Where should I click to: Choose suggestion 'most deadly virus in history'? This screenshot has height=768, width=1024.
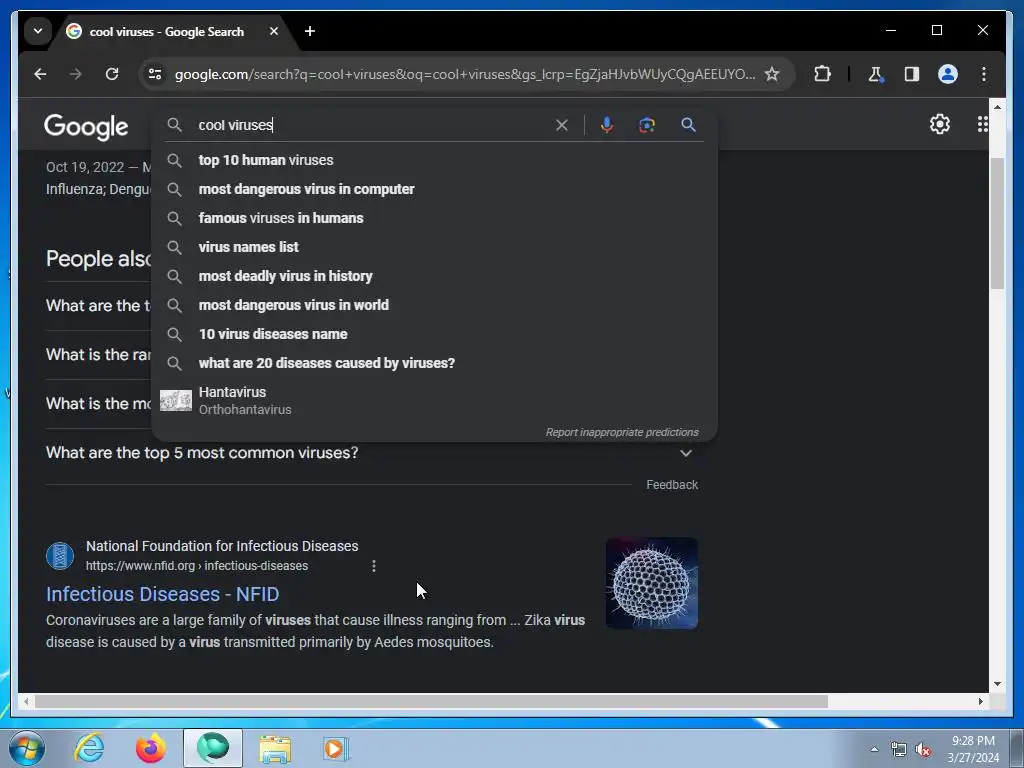(x=434, y=276)
